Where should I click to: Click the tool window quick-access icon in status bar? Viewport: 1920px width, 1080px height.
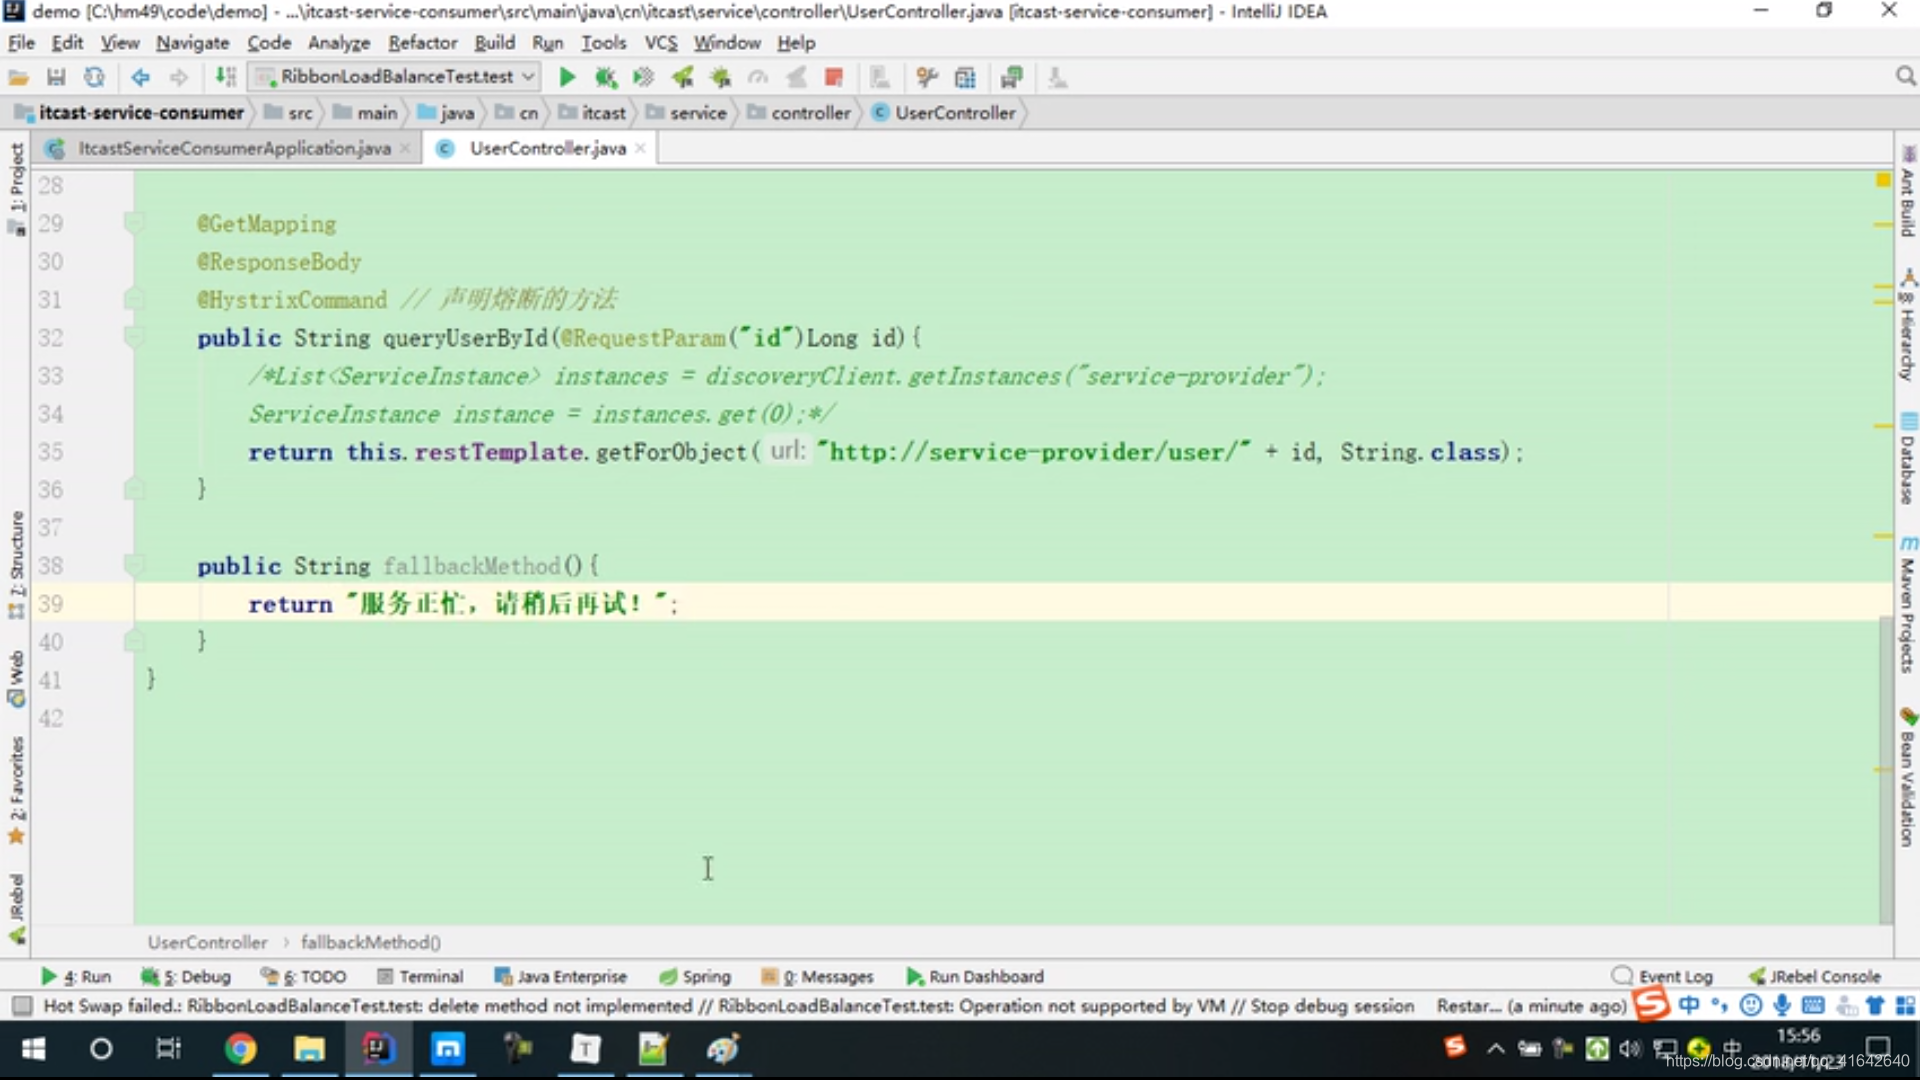point(22,1006)
